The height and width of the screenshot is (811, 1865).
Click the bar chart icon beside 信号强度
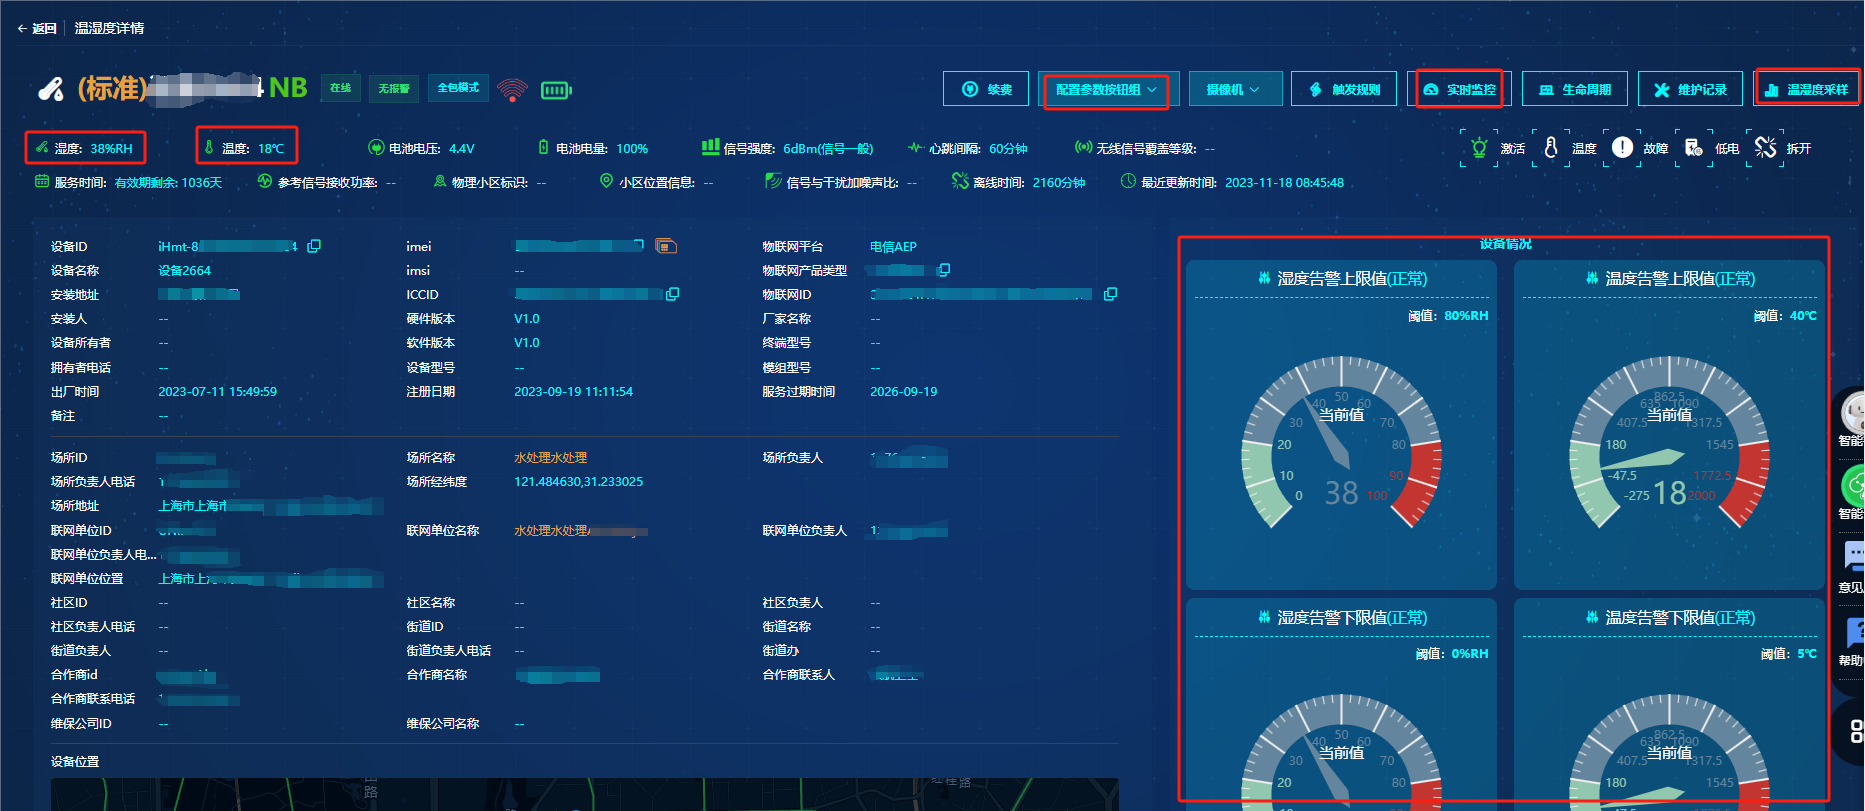click(710, 147)
